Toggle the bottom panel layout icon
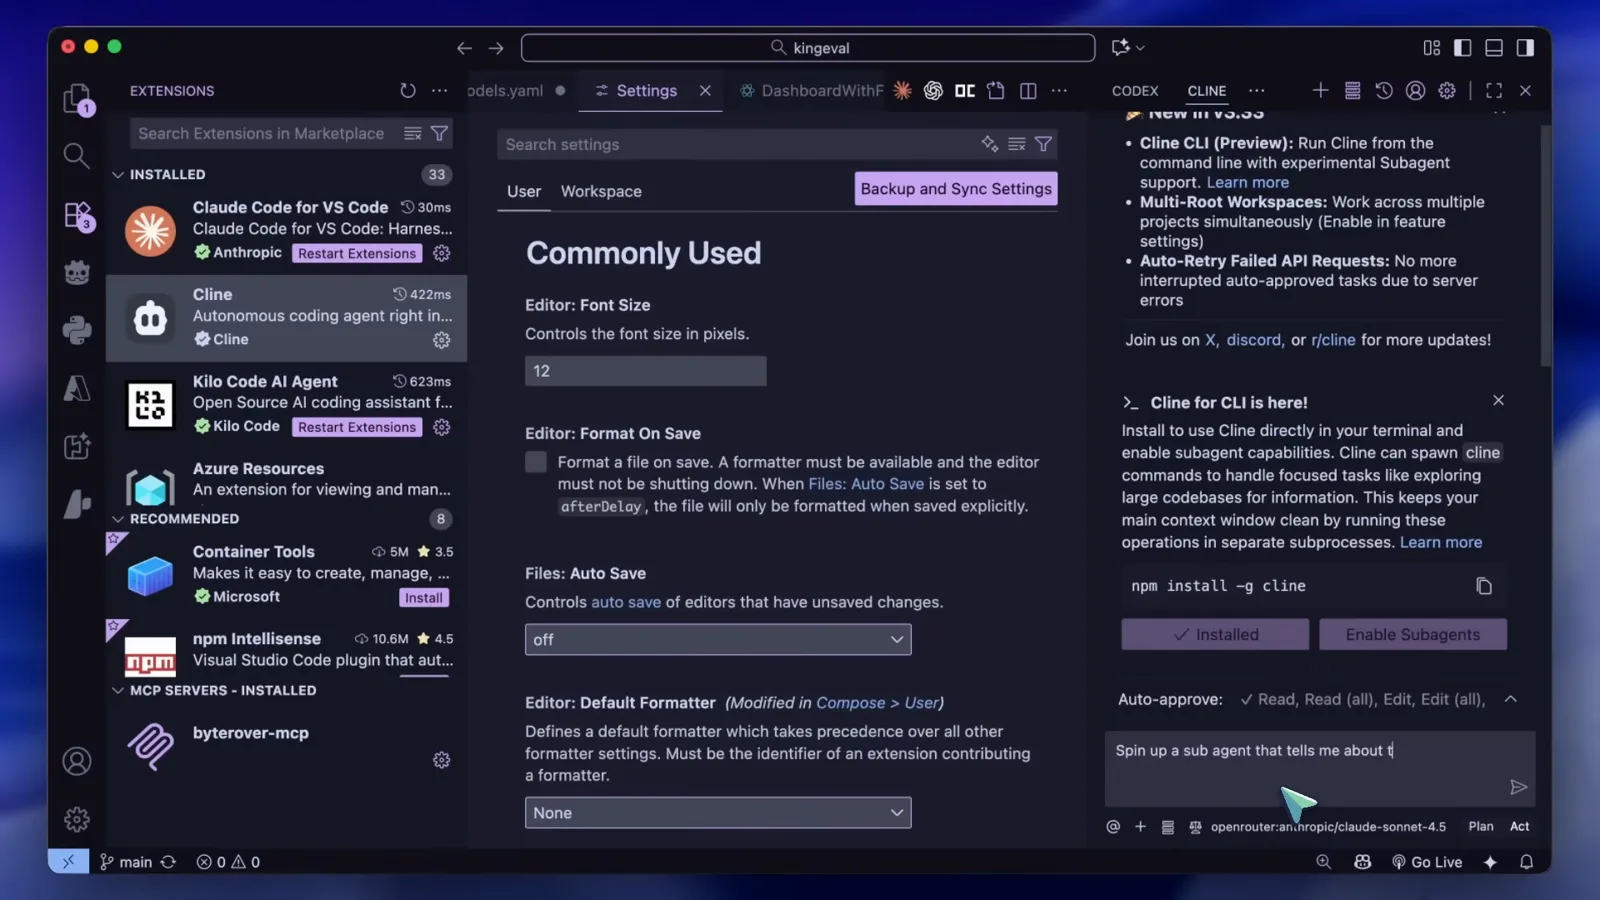1600x900 pixels. pos(1494,47)
